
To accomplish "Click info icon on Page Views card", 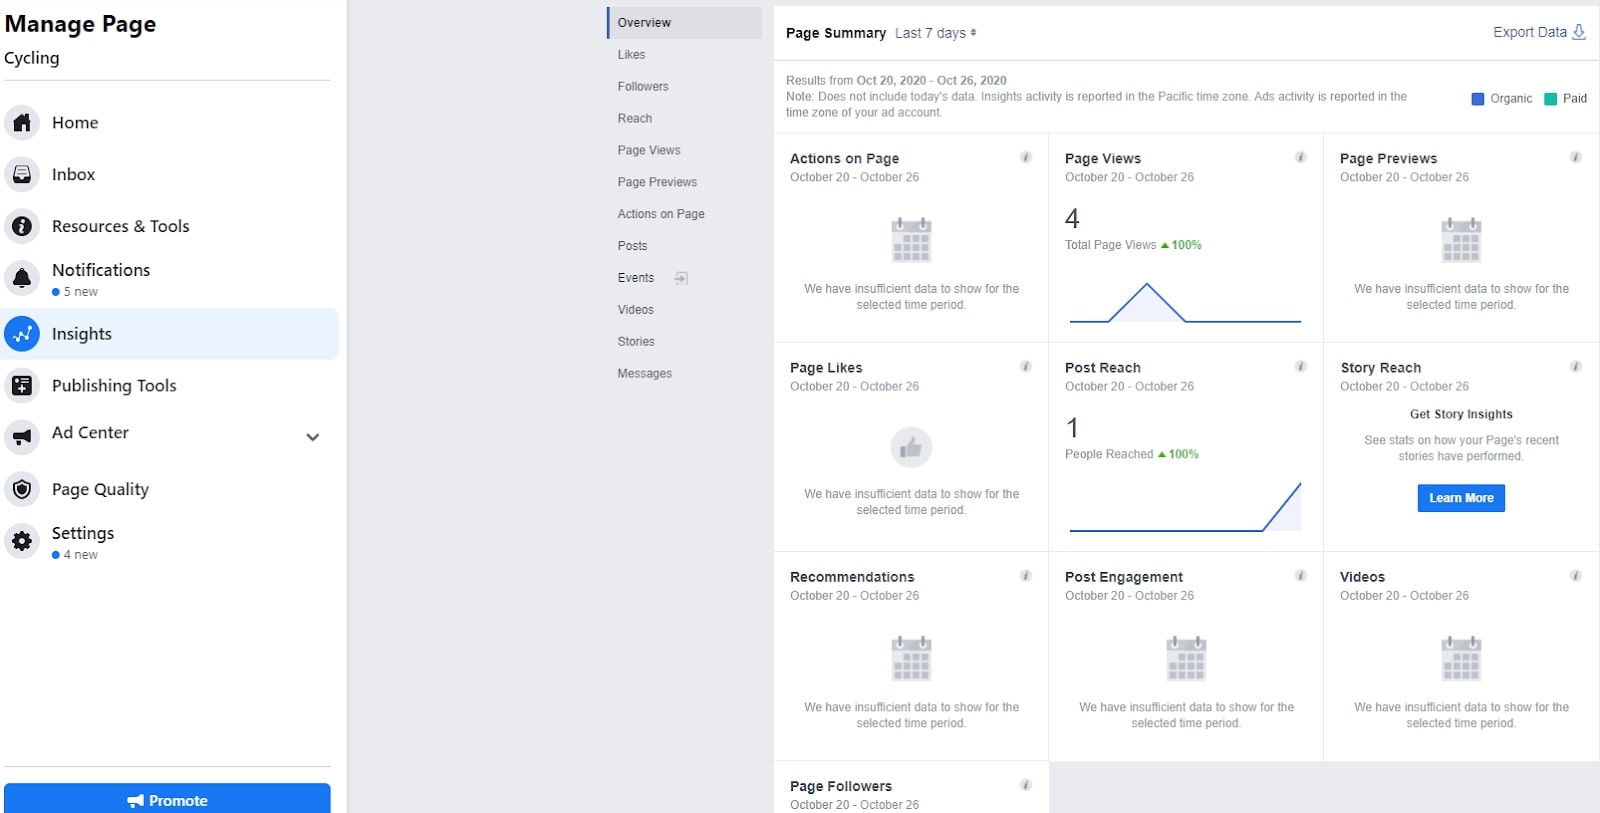I will [x=1300, y=157].
